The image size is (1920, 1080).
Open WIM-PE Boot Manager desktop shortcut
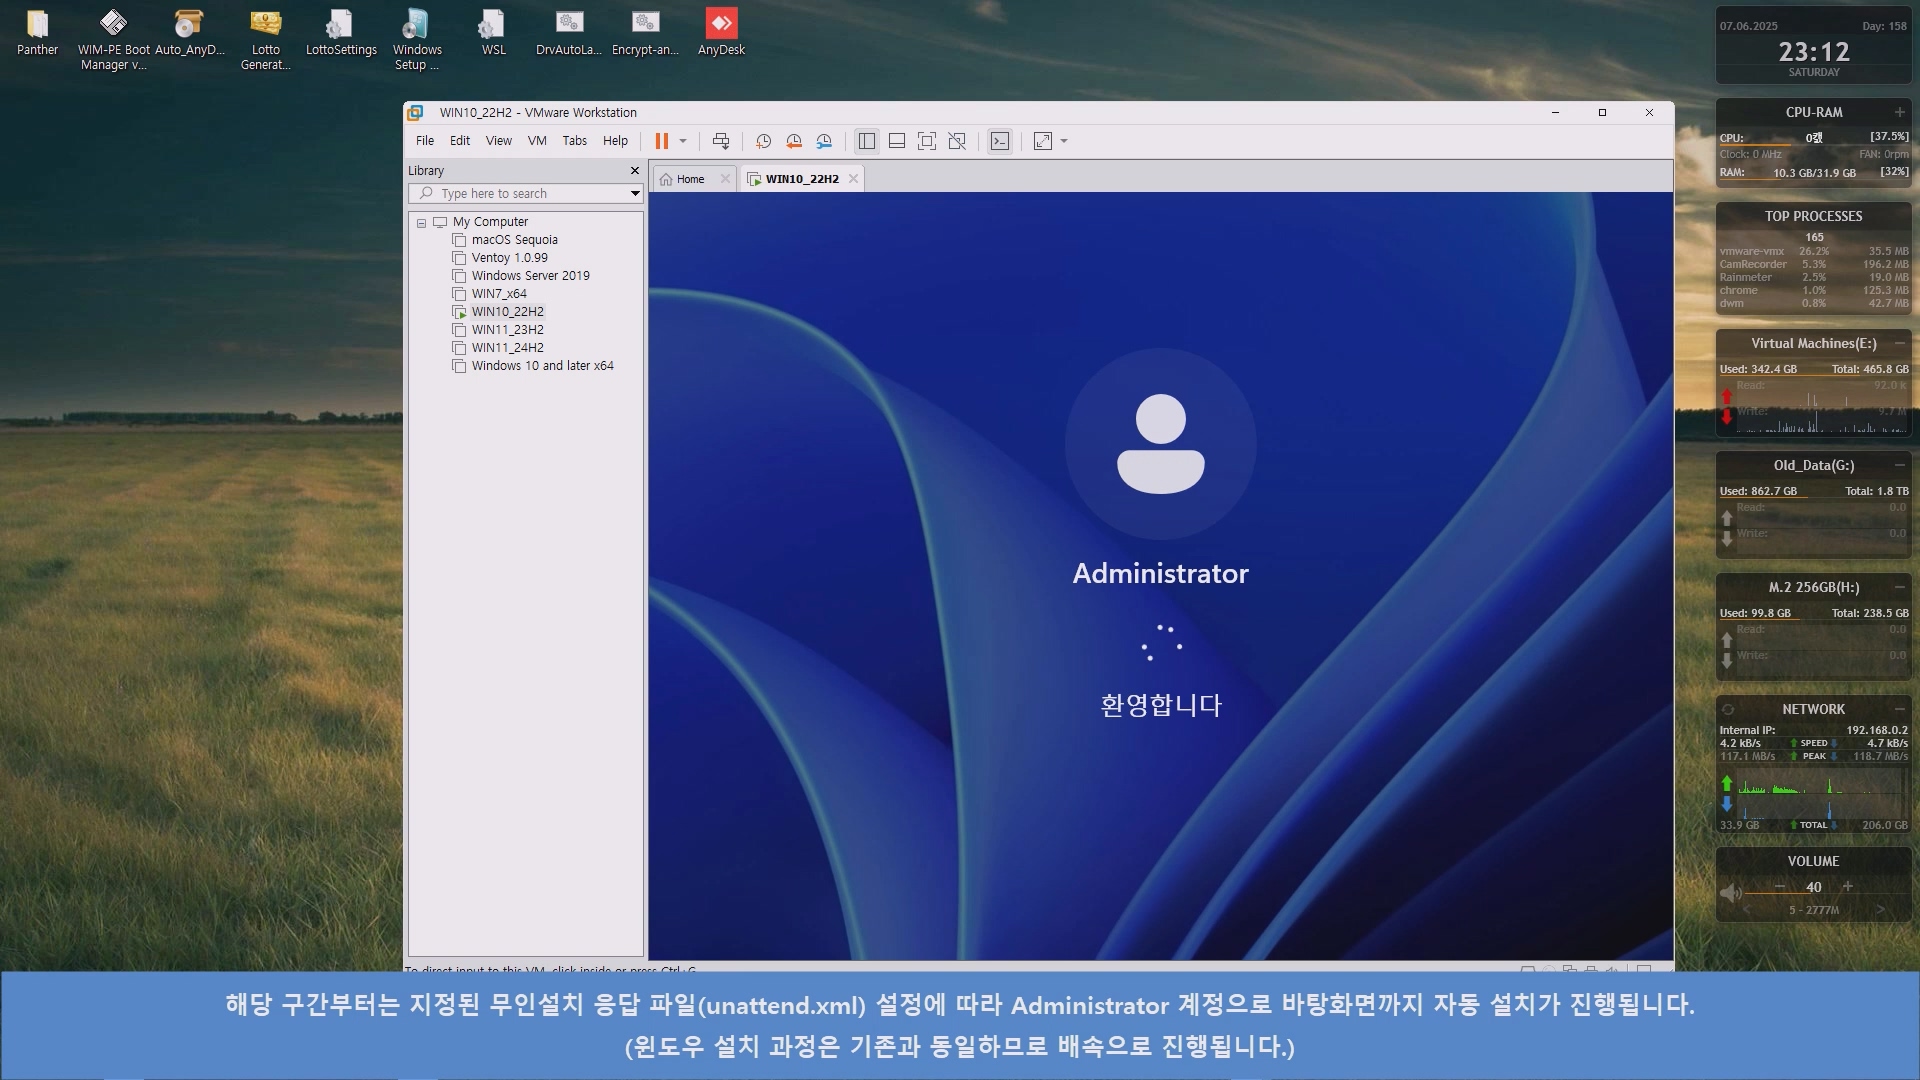point(113,40)
